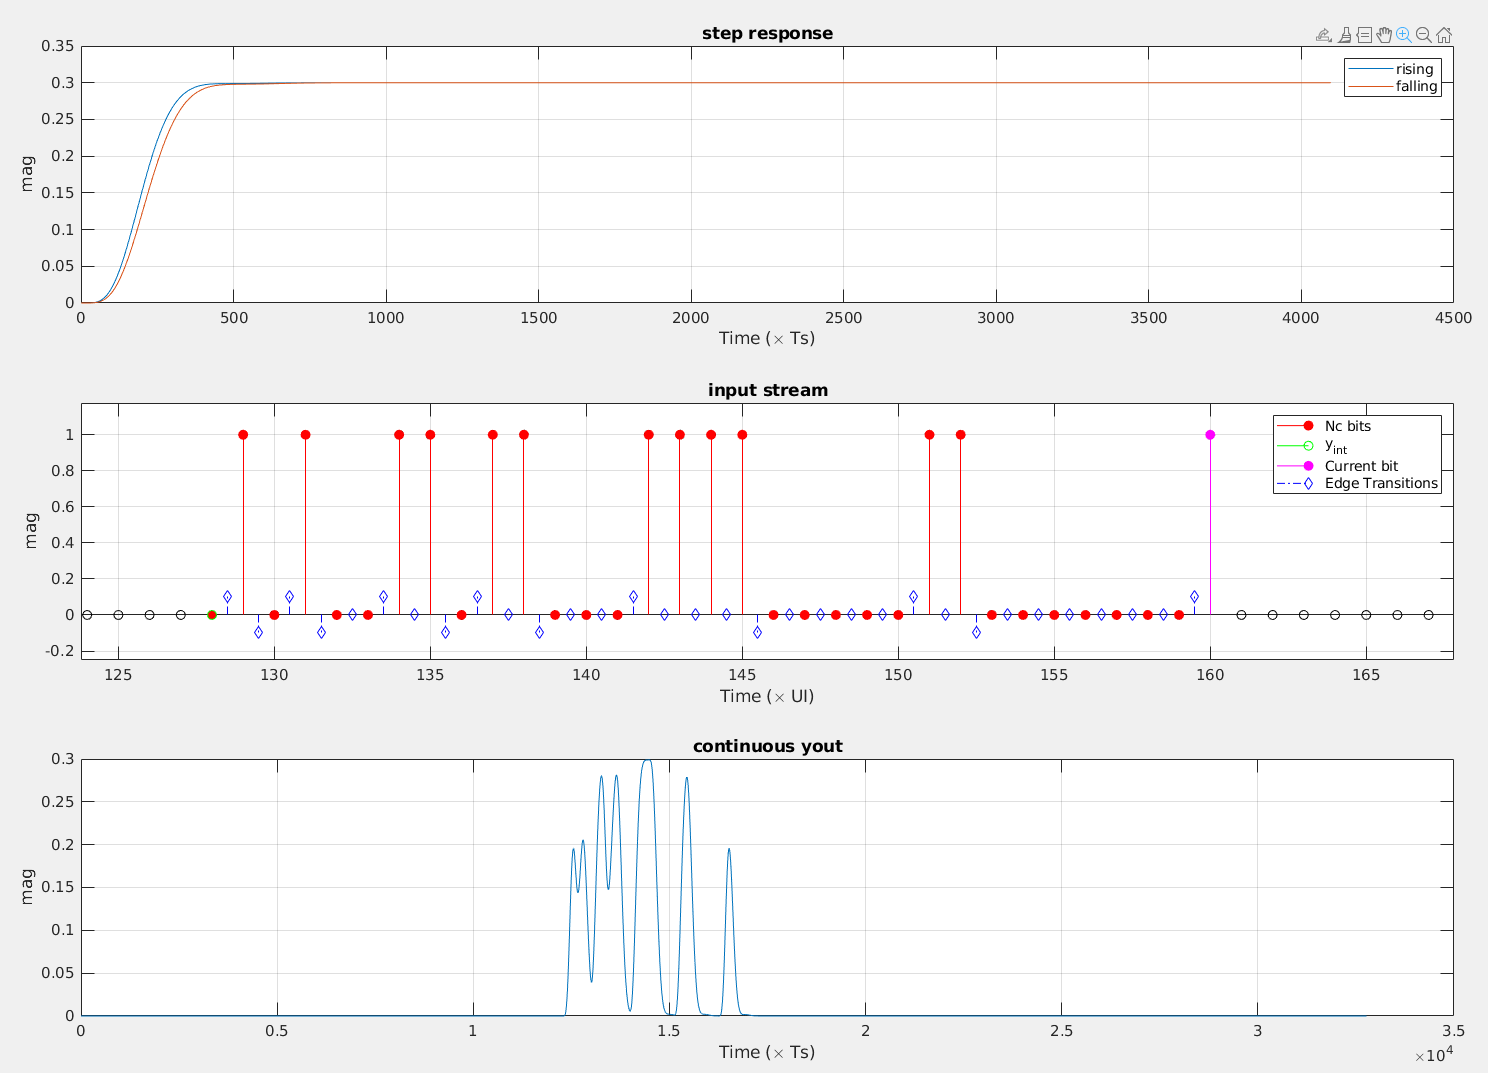Viewport: 1488px width, 1073px height.
Task: Click the 'falling' legend entry
Action: coord(1416,87)
